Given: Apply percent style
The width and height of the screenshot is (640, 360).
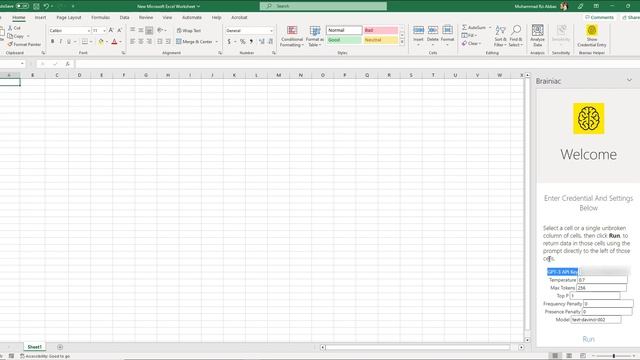Looking at the screenshot, I should [242, 42].
